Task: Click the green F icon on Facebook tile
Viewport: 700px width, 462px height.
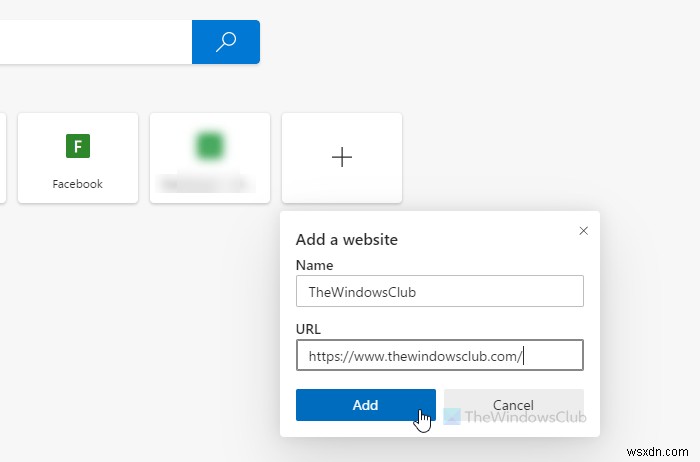Action: tap(78, 146)
